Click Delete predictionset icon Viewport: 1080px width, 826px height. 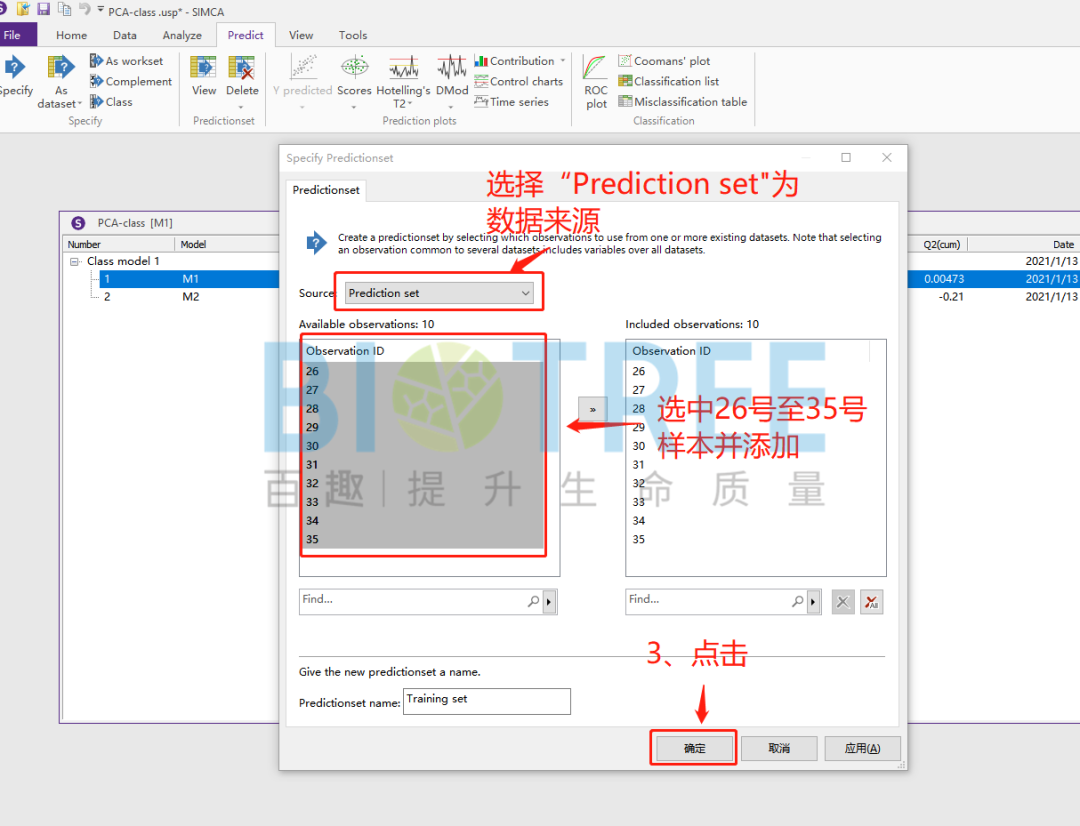(x=242, y=72)
